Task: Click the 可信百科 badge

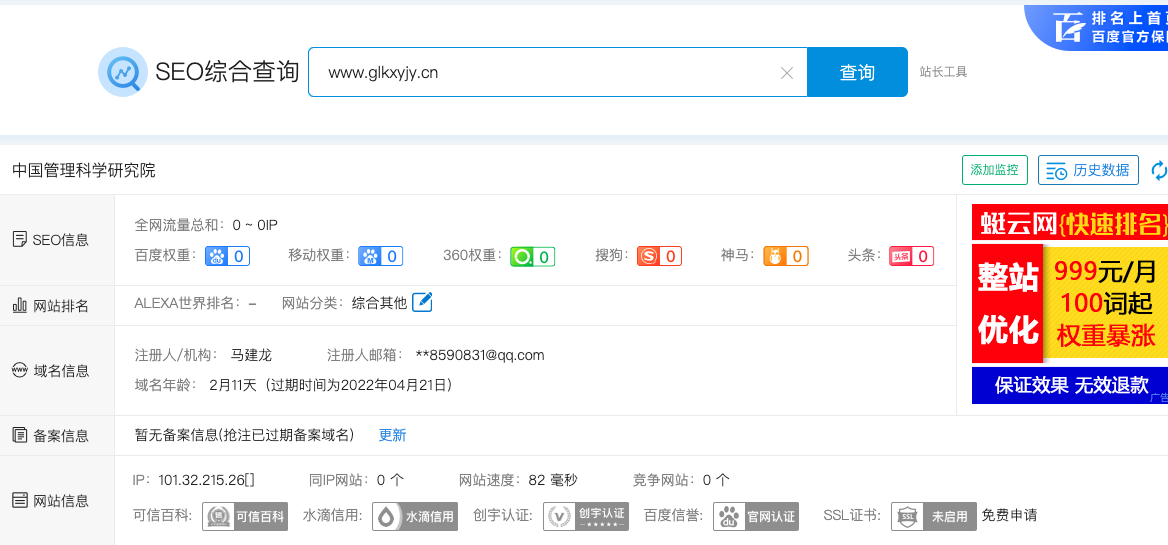Action: pyautogui.click(x=245, y=517)
